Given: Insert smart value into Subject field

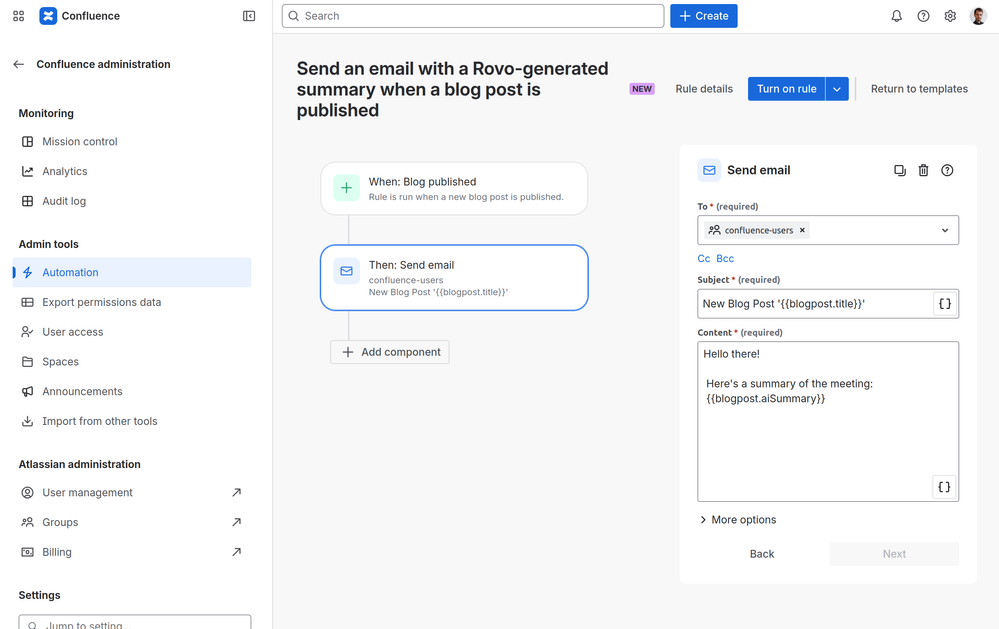Looking at the screenshot, I should click(945, 304).
